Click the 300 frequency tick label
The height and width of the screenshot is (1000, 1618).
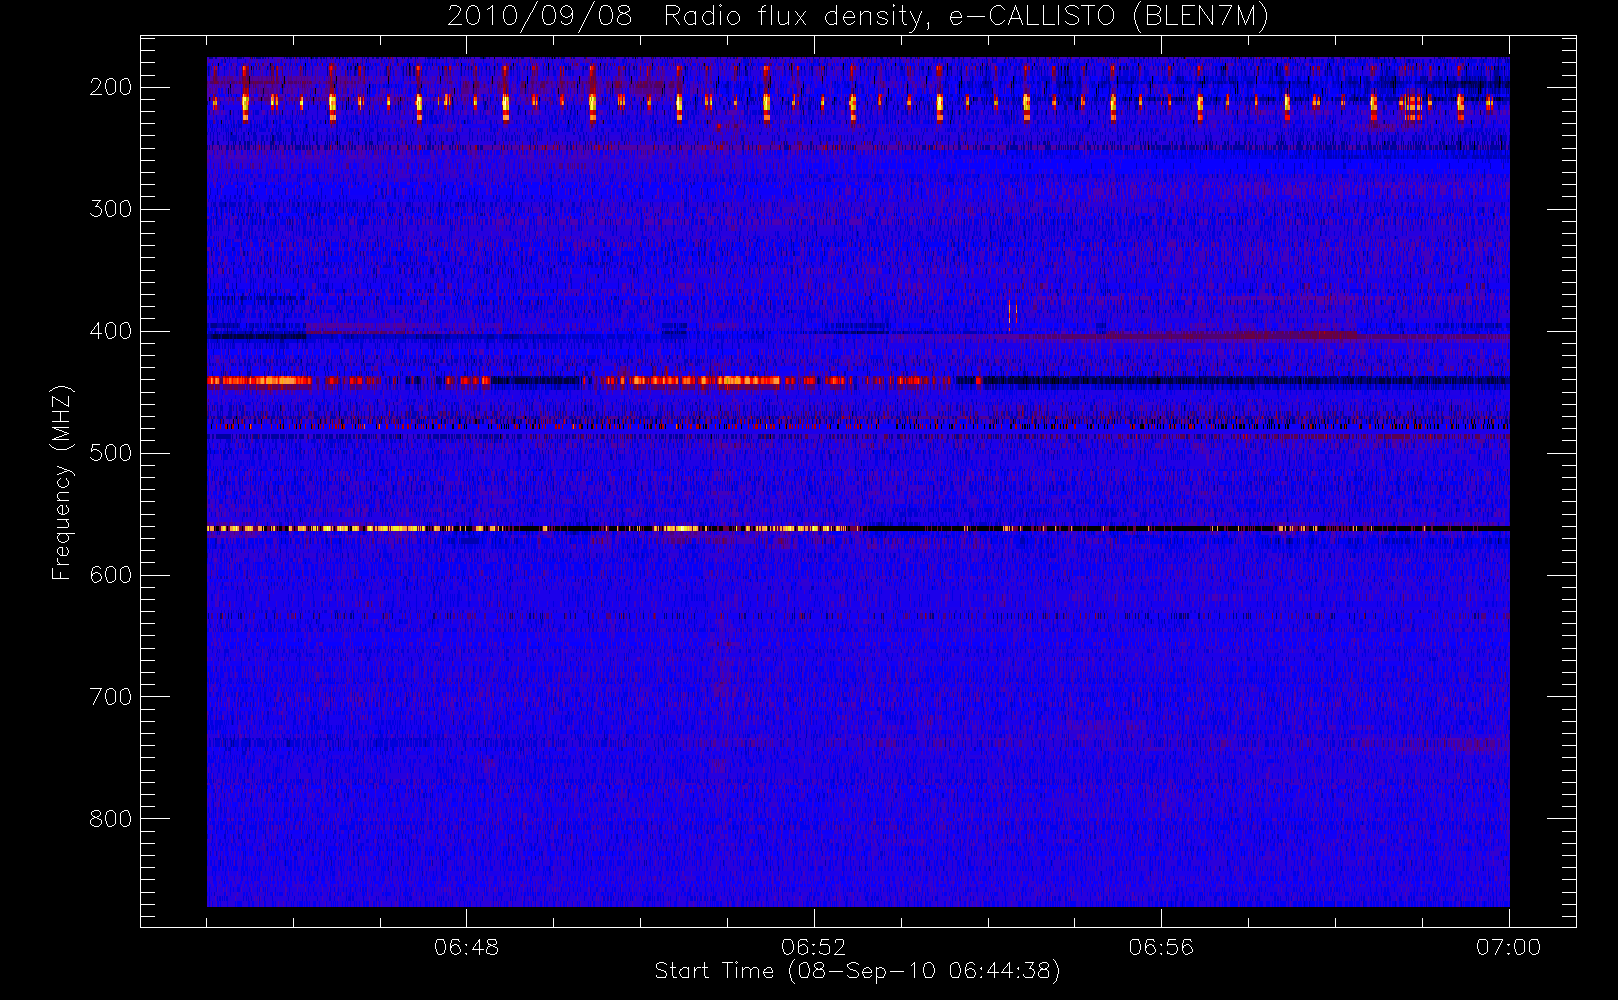coord(111,209)
